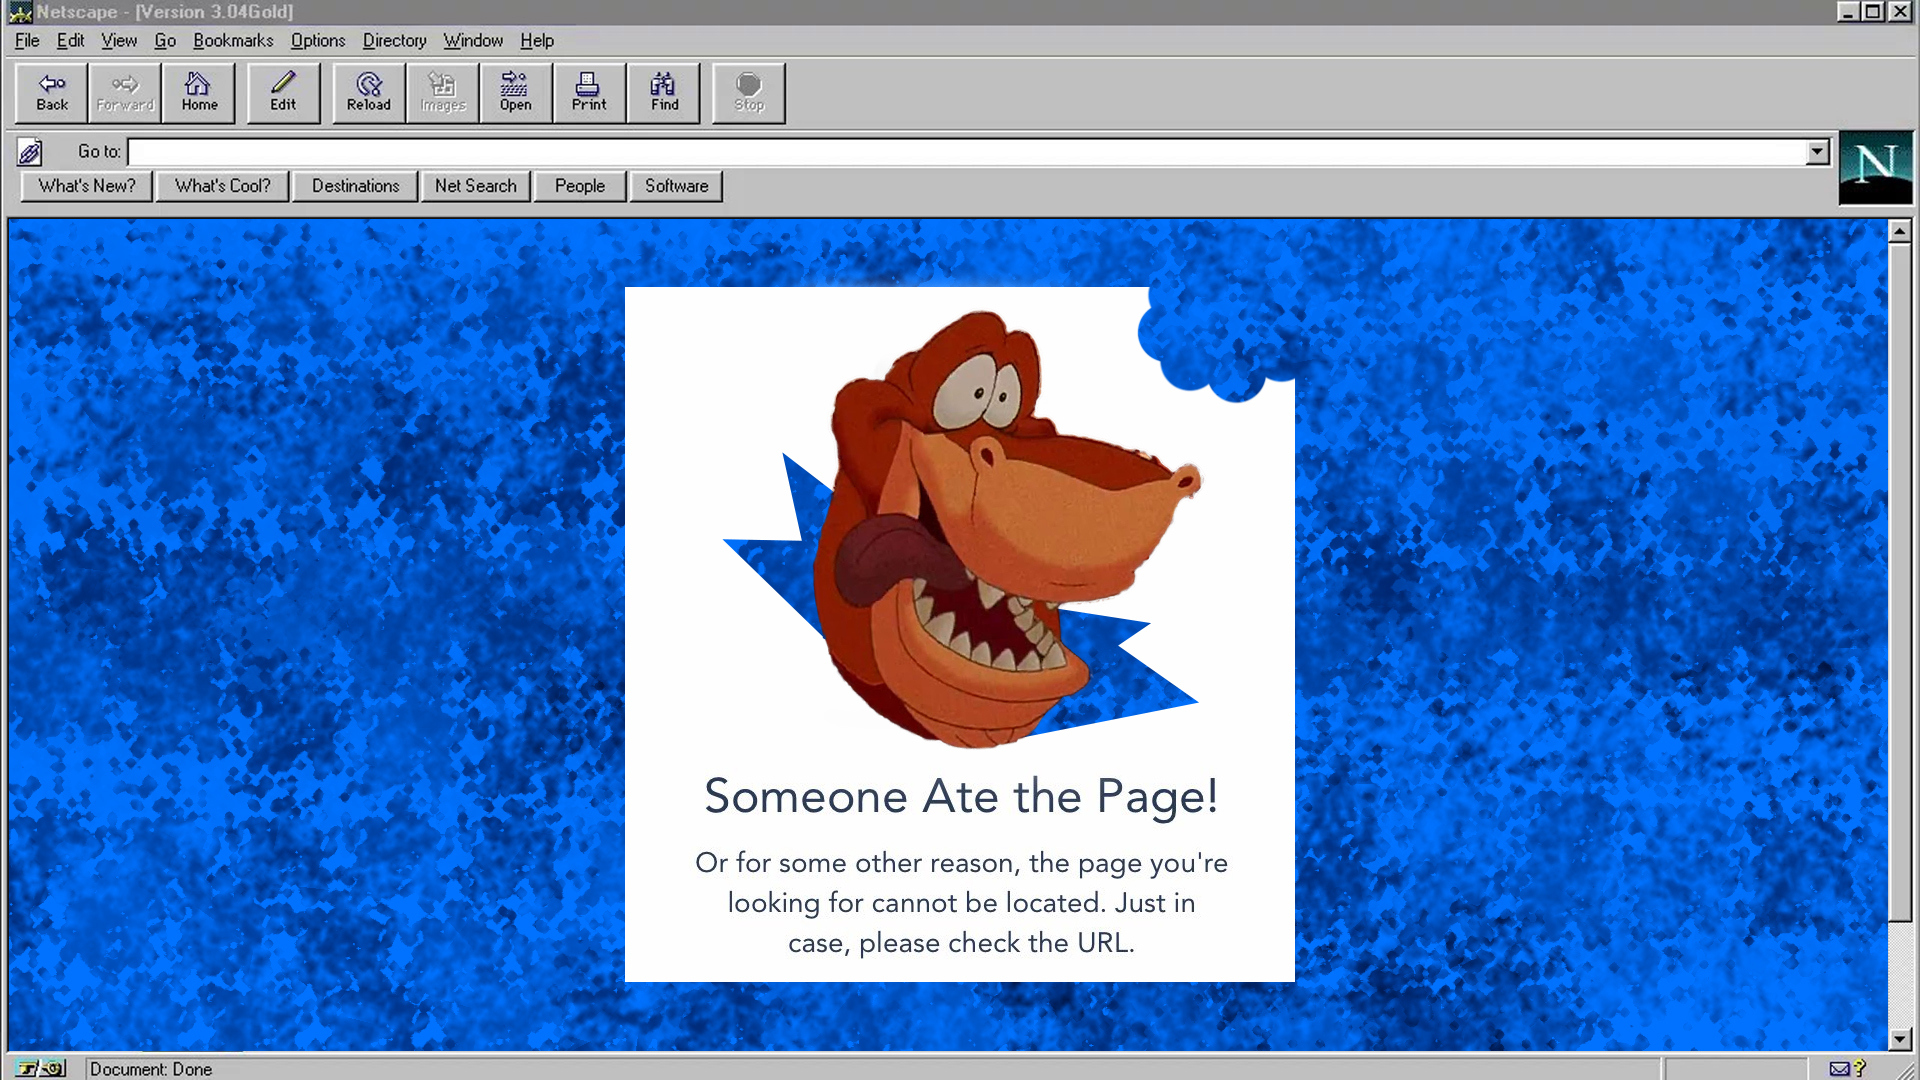
Task: Go back with the Back toolbar button
Action: coord(52,93)
